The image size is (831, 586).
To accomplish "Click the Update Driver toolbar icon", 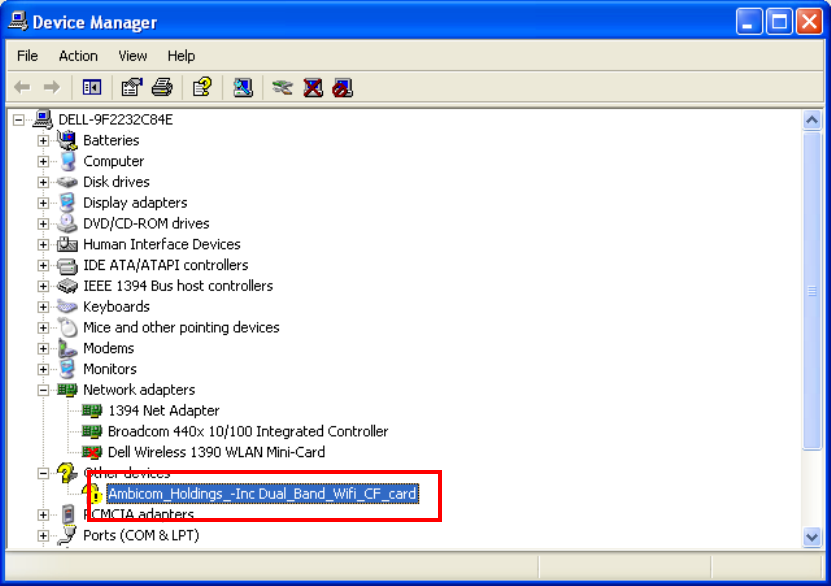I will coord(282,87).
